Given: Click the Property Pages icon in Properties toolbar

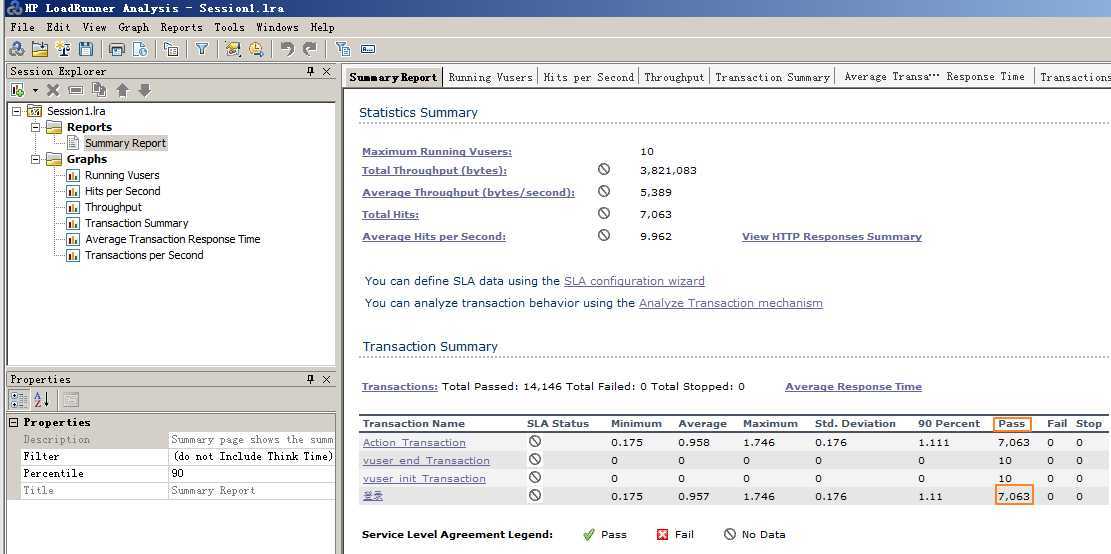Looking at the screenshot, I should pyautogui.click(x=71, y=400).
